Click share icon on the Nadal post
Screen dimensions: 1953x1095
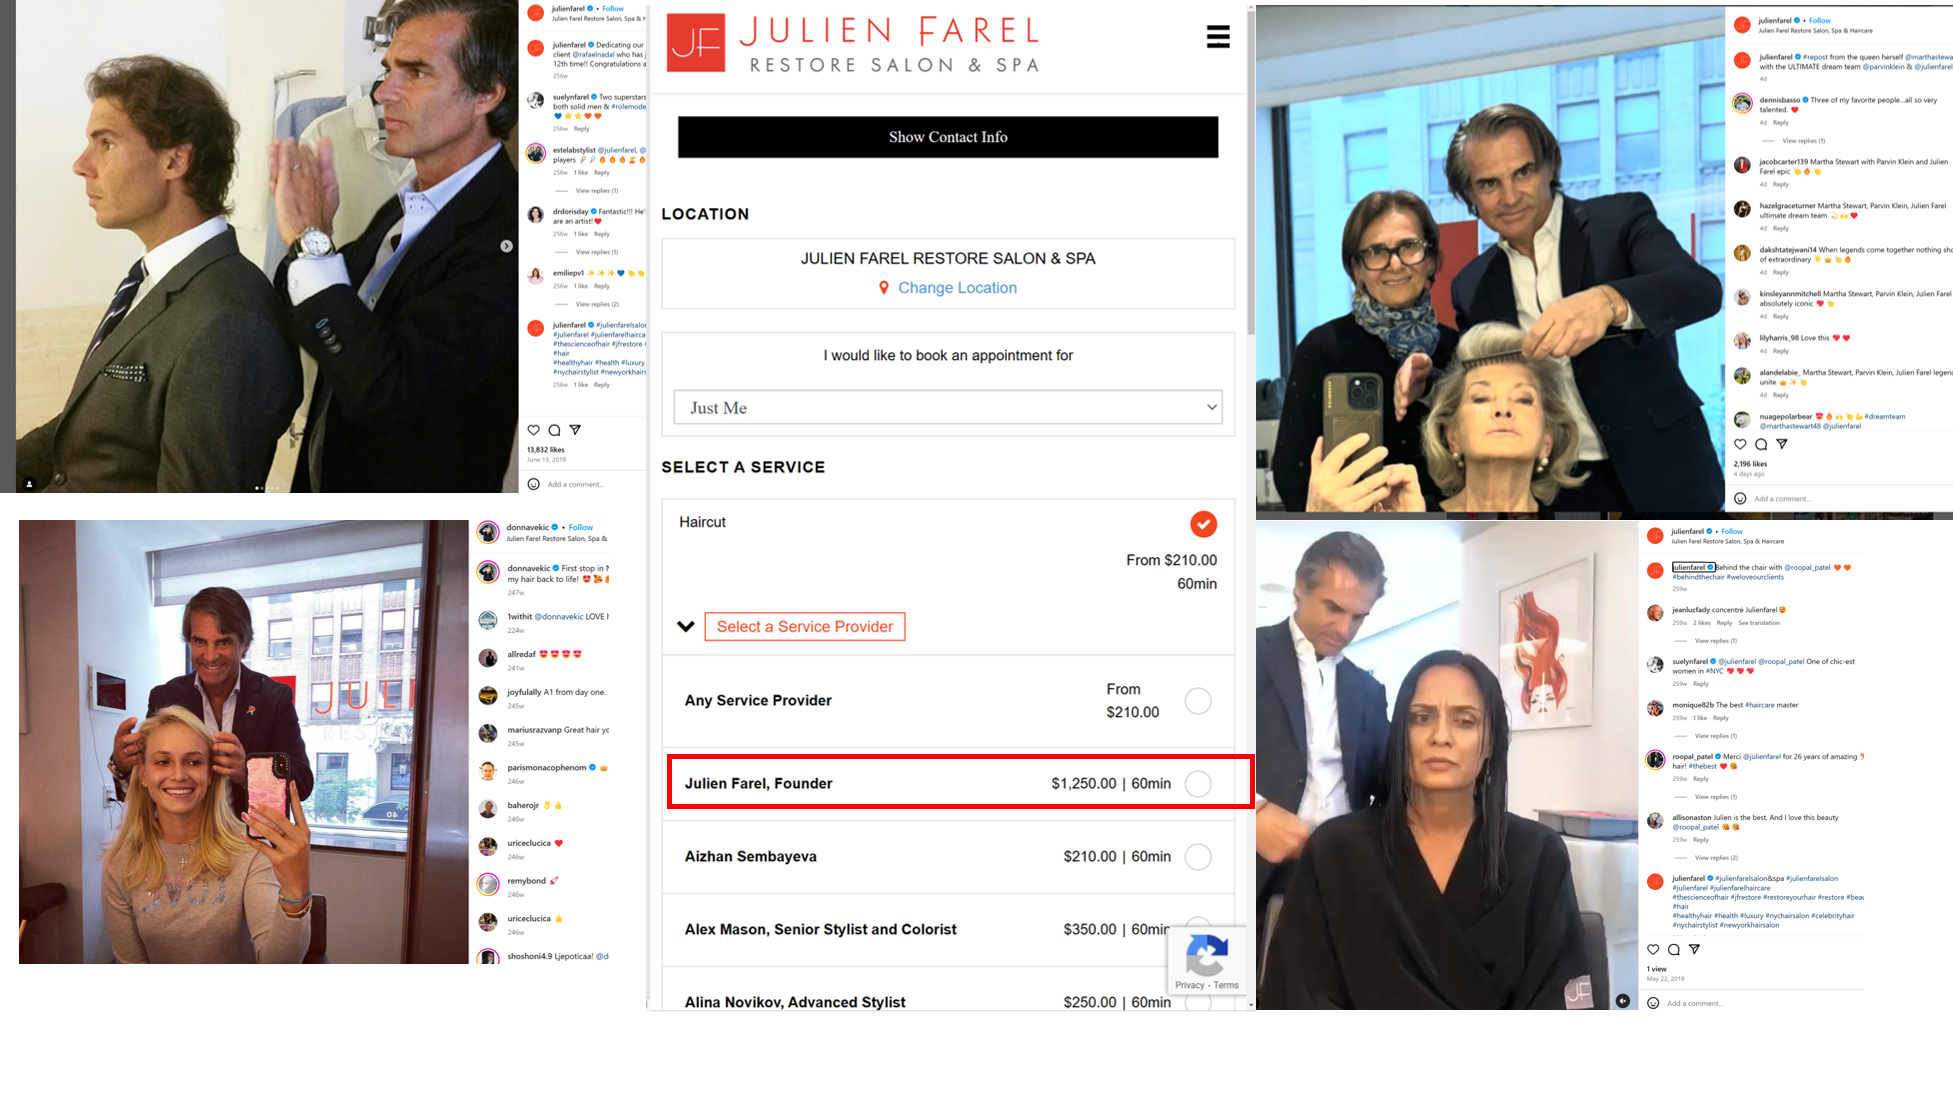(575, 430)
